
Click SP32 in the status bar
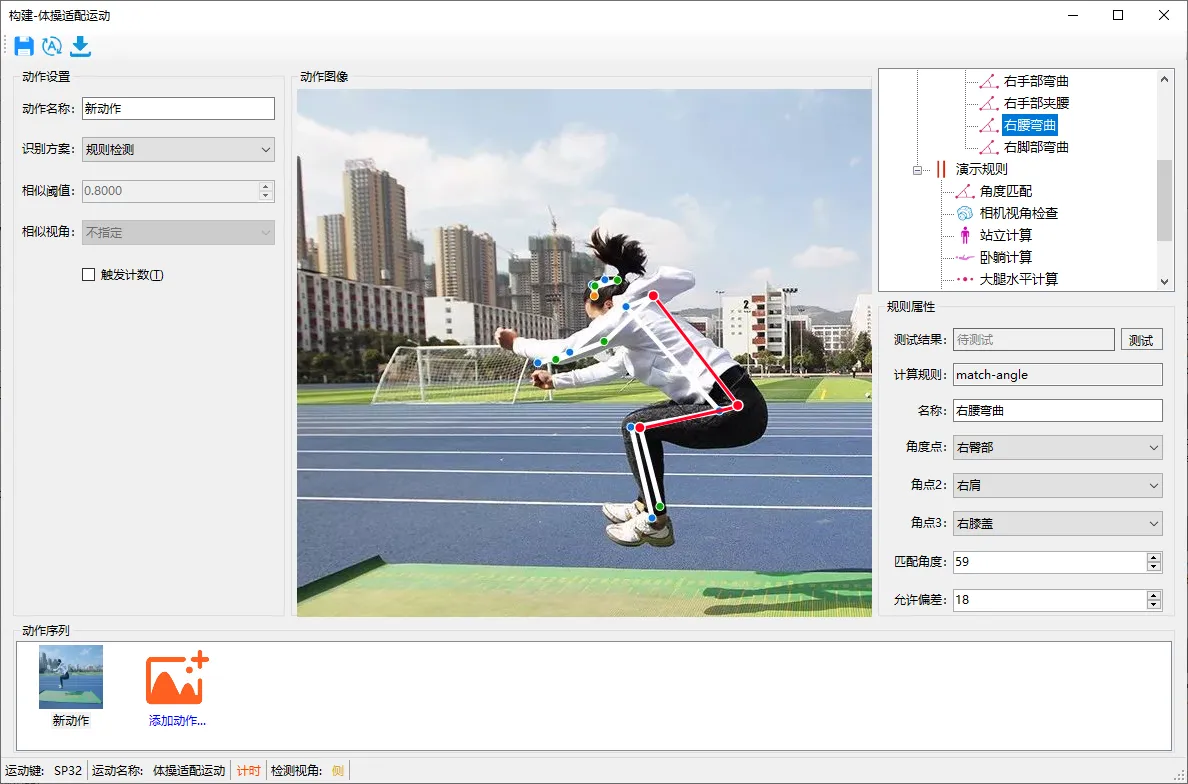point(67,770)
